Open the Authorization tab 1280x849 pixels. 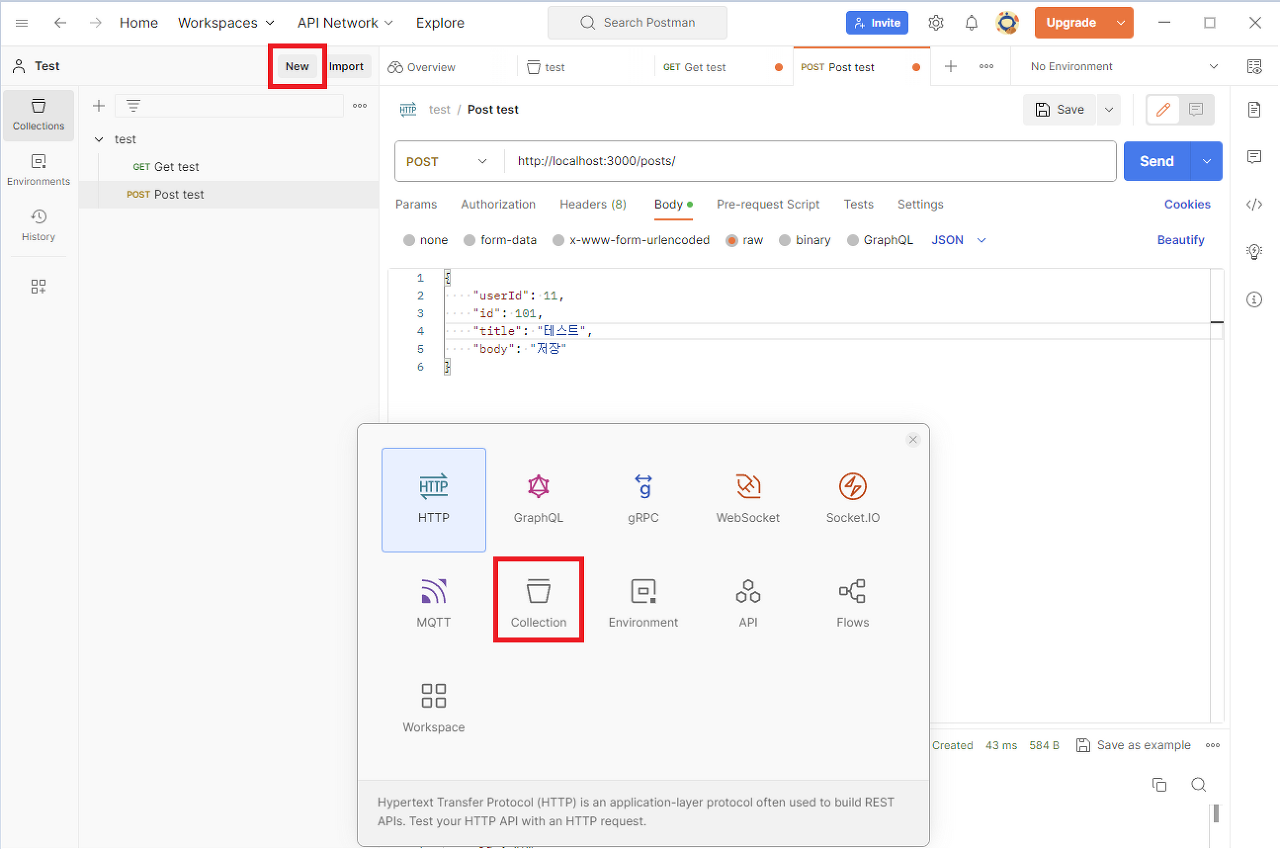[x=498, y=204]
